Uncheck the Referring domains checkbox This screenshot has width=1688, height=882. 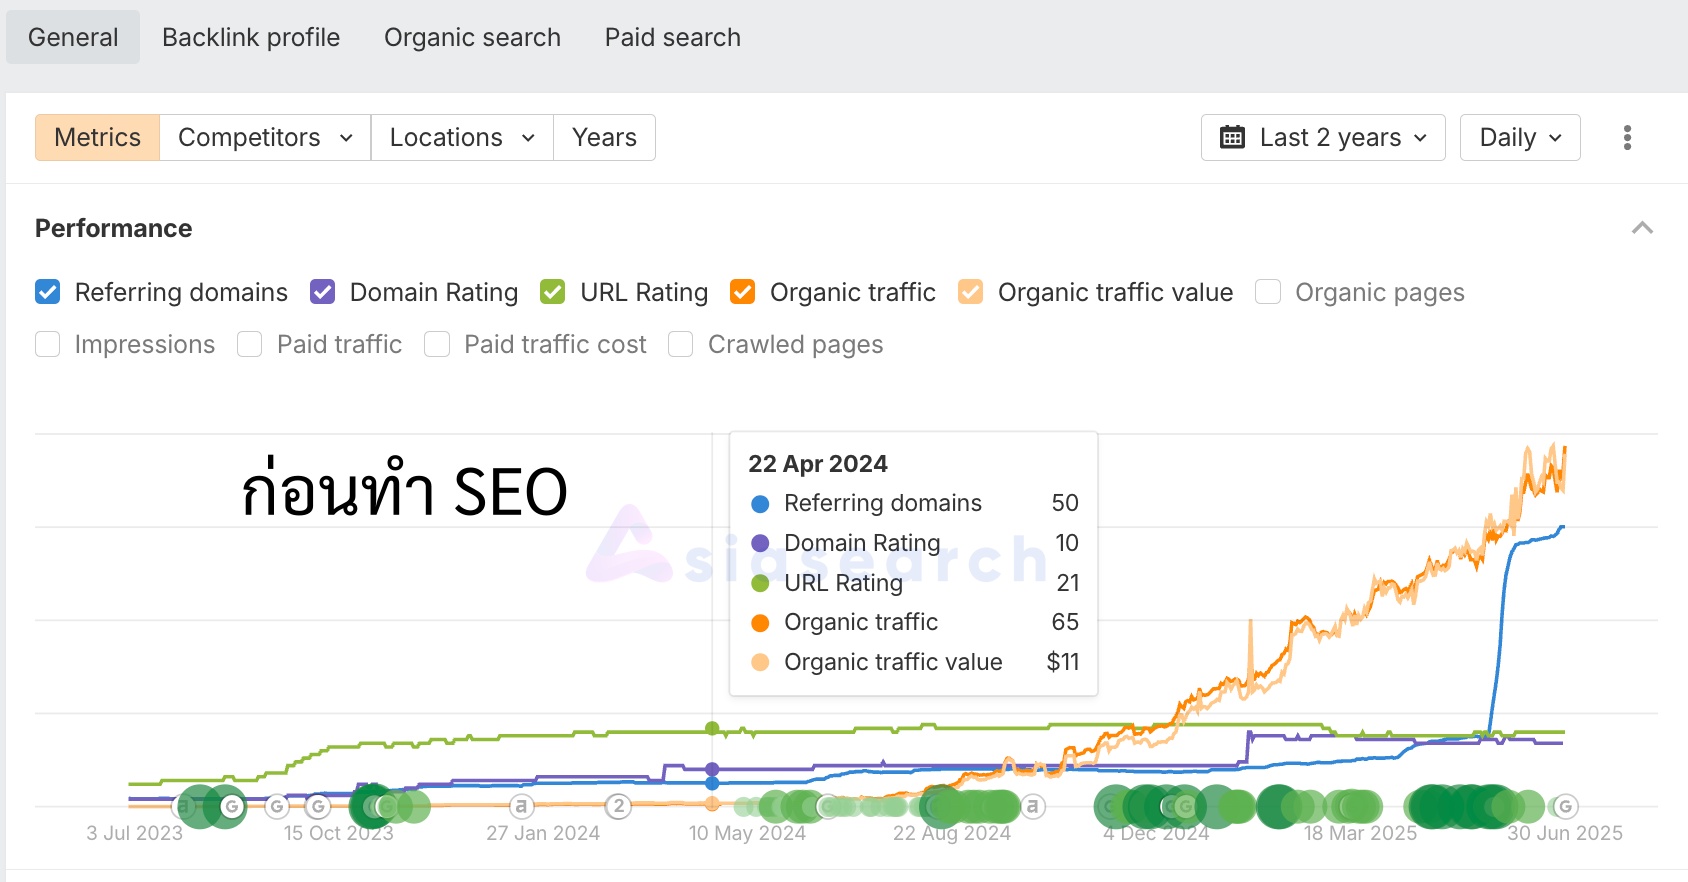click(47, 292)
